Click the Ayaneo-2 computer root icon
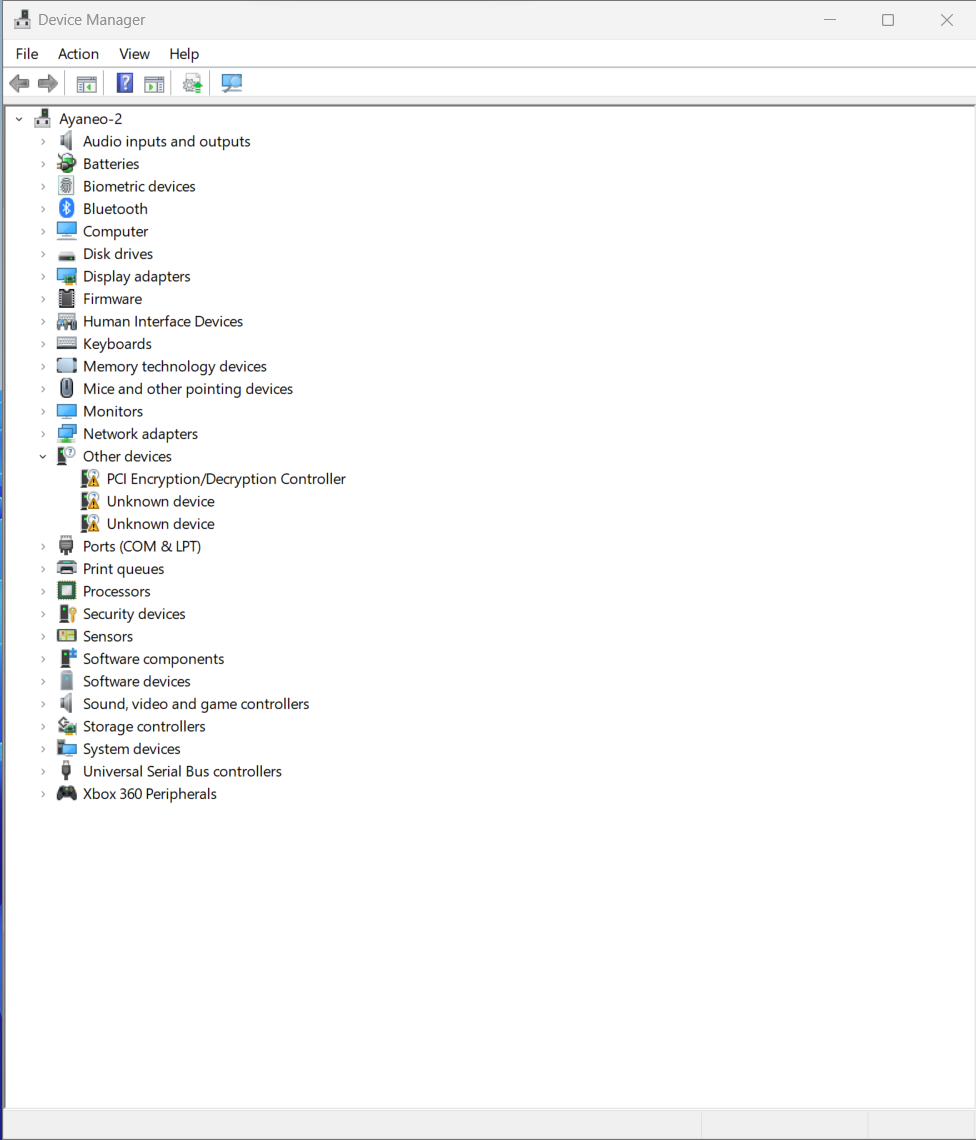976x1140 pixels. click(x=43, y=119)
